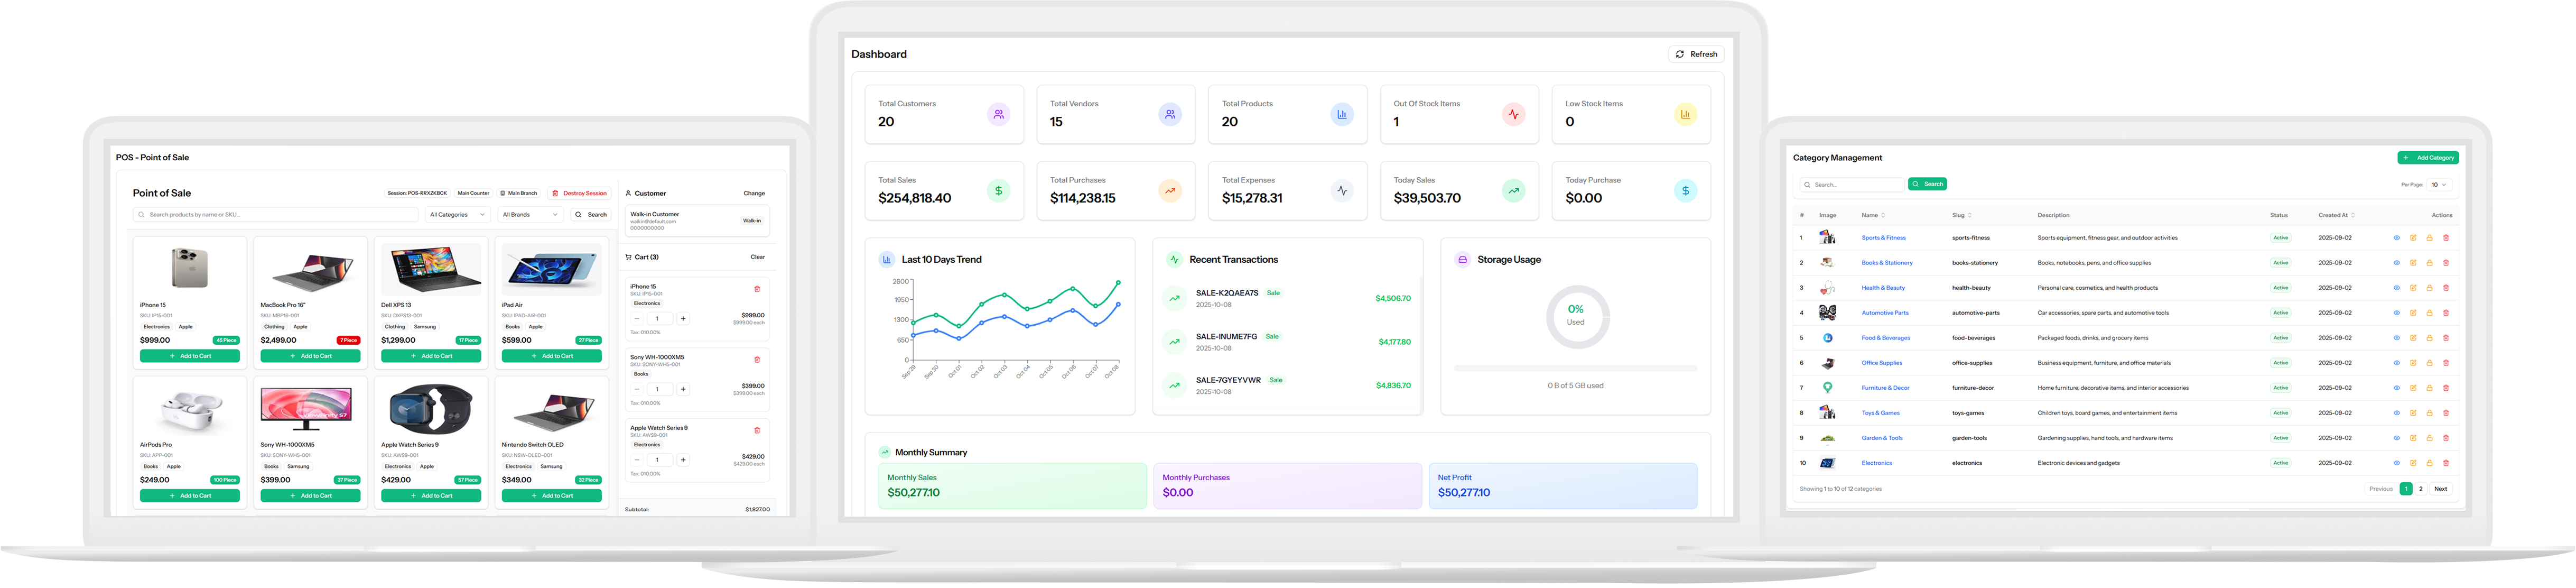Click eye icon for Food & Beverages
This screenshot has height=588, width=2576.
(x=2396, y=338)
